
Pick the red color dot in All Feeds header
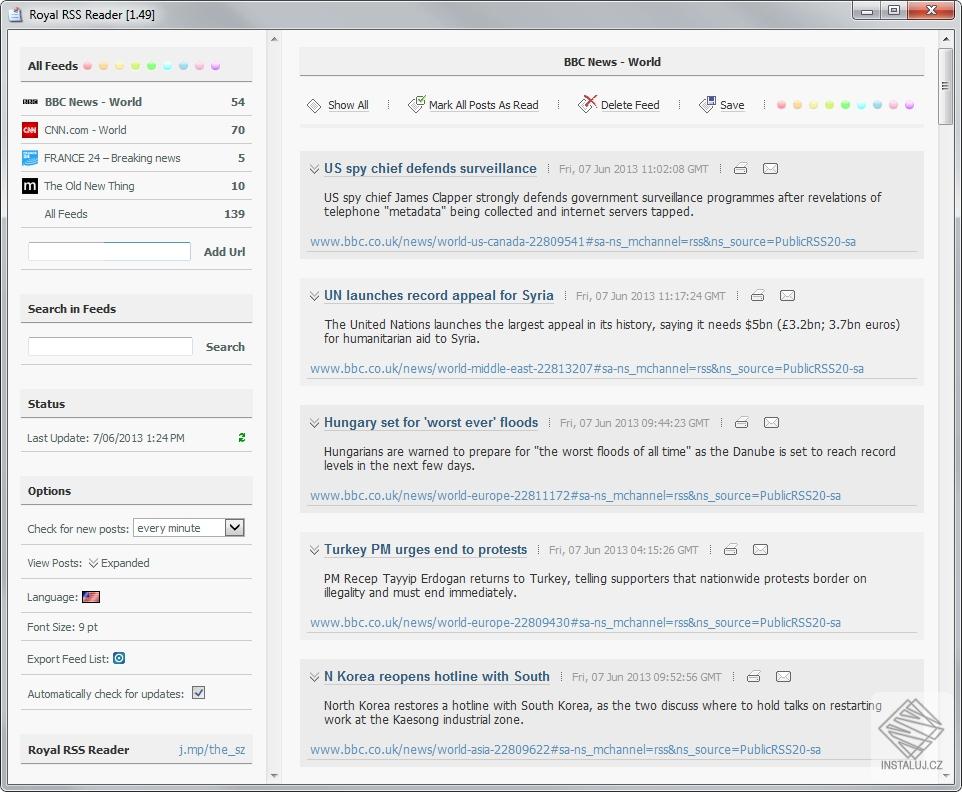pos(88,66)
